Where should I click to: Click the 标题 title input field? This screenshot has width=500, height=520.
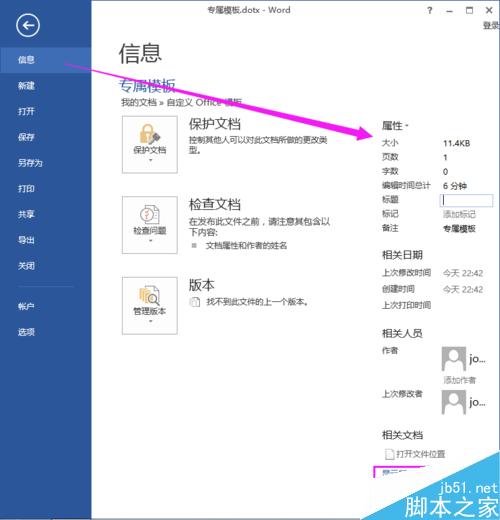(x=466, y=200)
